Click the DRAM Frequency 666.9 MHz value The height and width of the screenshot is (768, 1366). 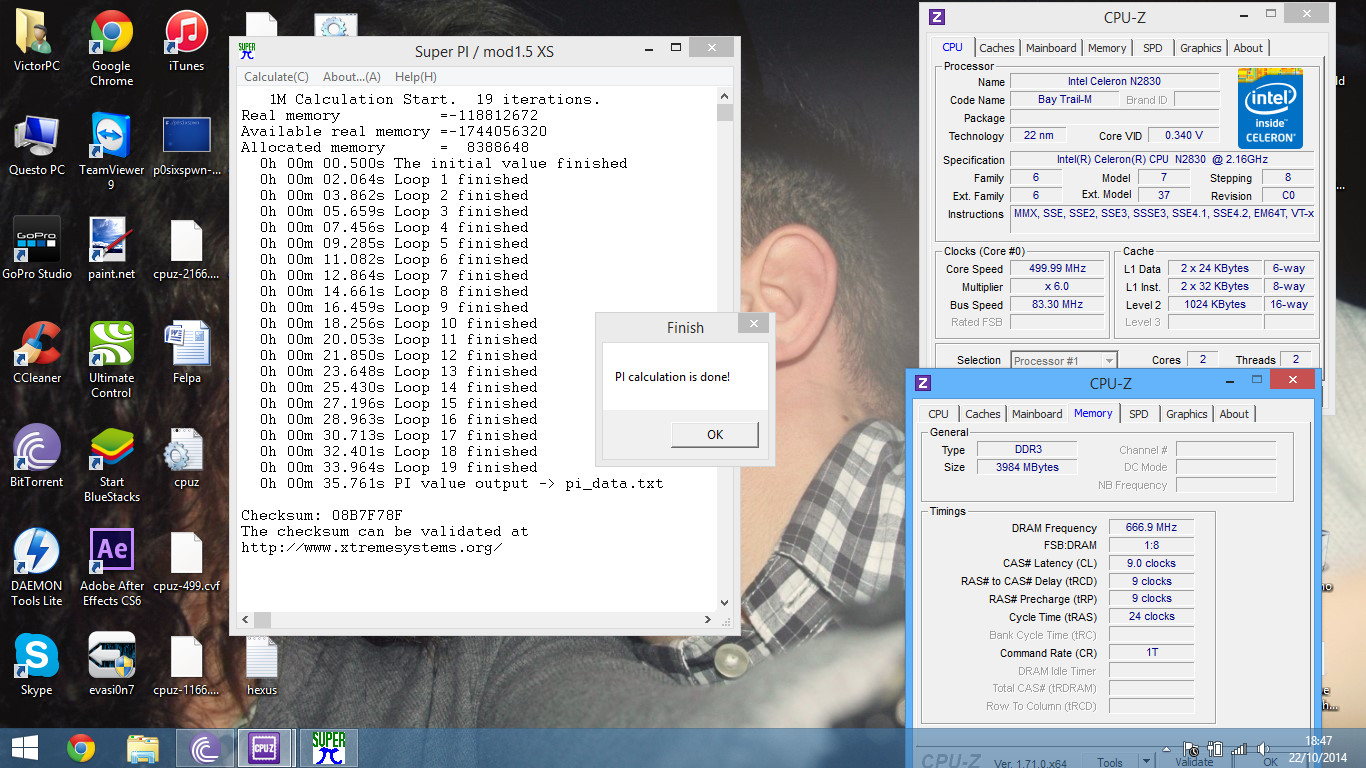tap(1151, 528)
